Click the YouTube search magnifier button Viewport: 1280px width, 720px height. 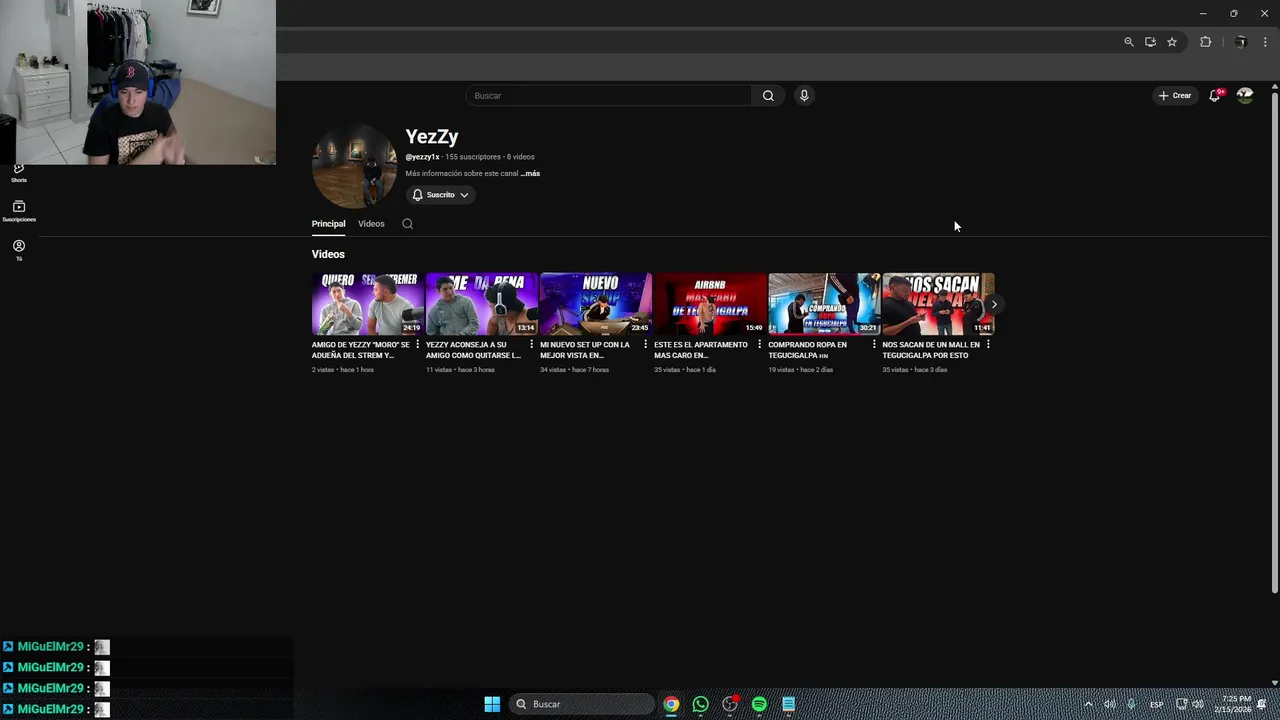(768, 96)
